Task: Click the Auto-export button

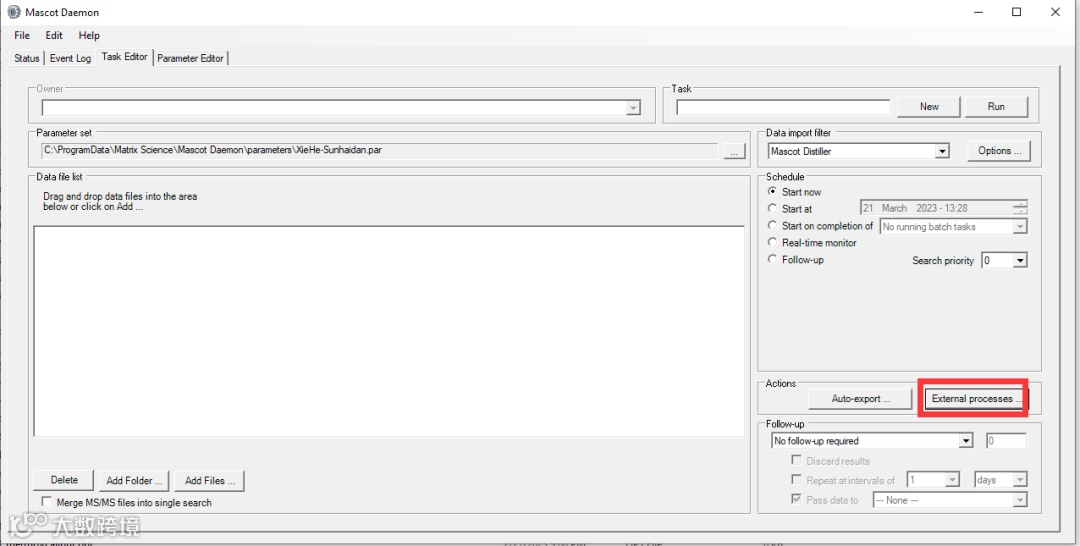Action: (x=860, y=399)
